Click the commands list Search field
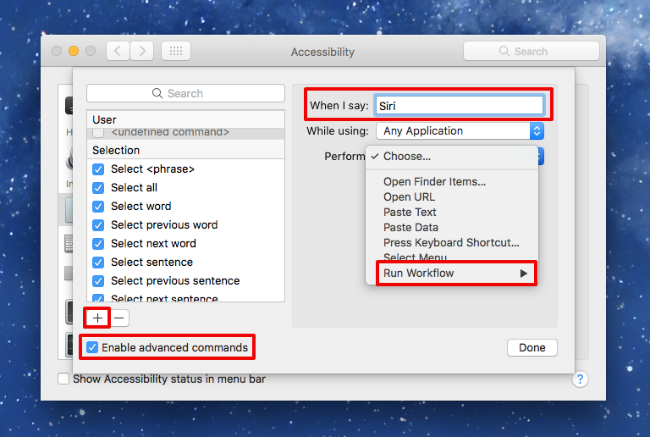This screenshot has width=650, height=437. click(x=185, y=93)
